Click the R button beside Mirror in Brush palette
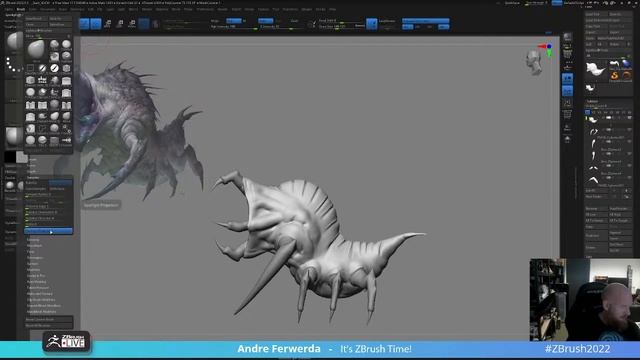Image resolution: width=640 pixels, height=360 pixels. 69,36
